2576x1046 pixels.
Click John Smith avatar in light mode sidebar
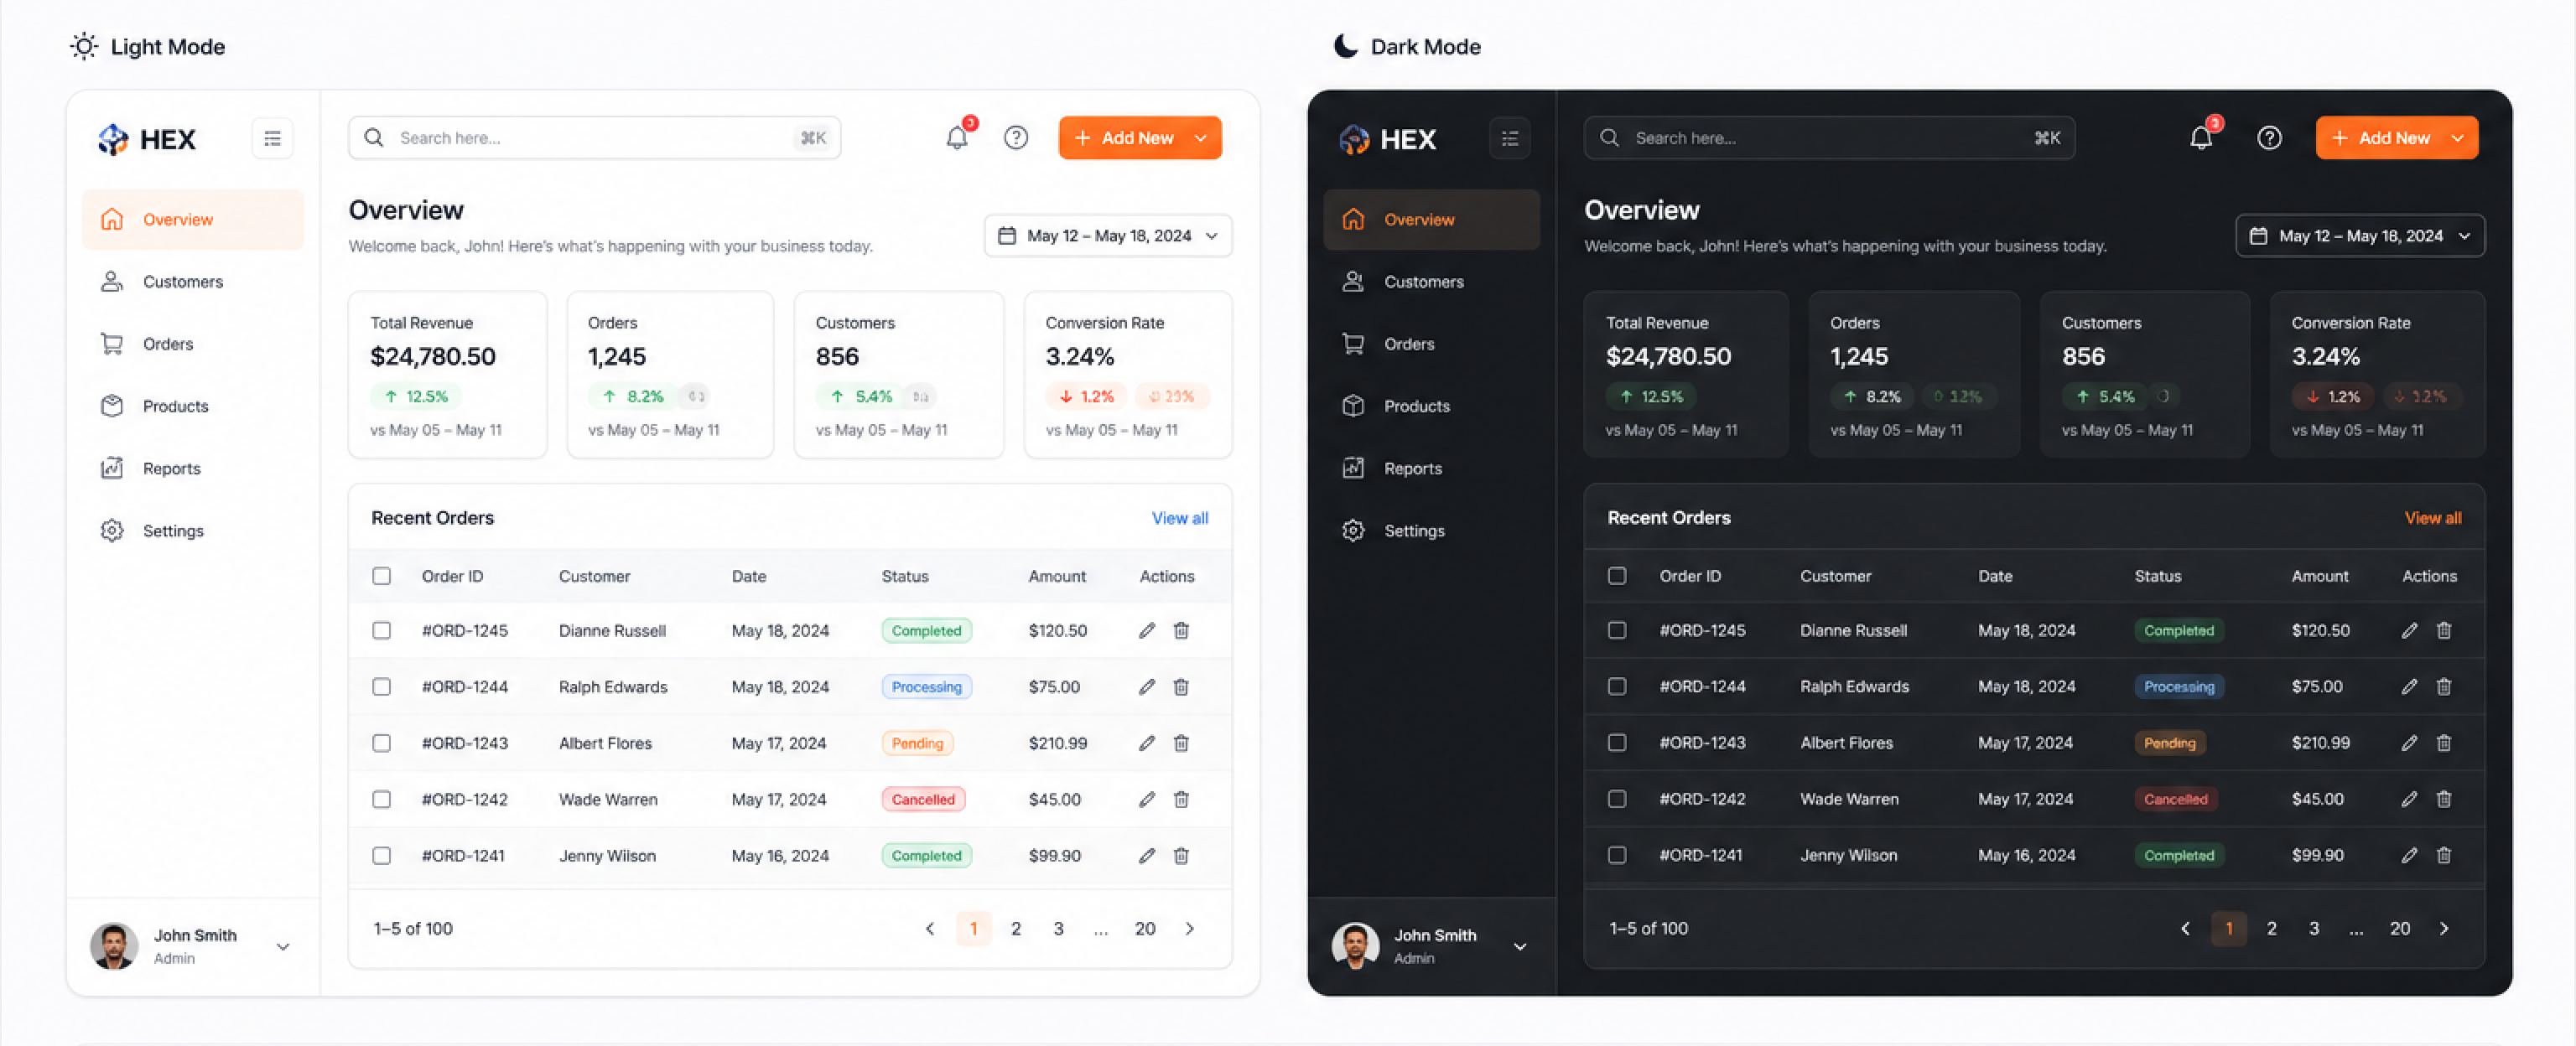pyautogui.click(x=114, y=946)
